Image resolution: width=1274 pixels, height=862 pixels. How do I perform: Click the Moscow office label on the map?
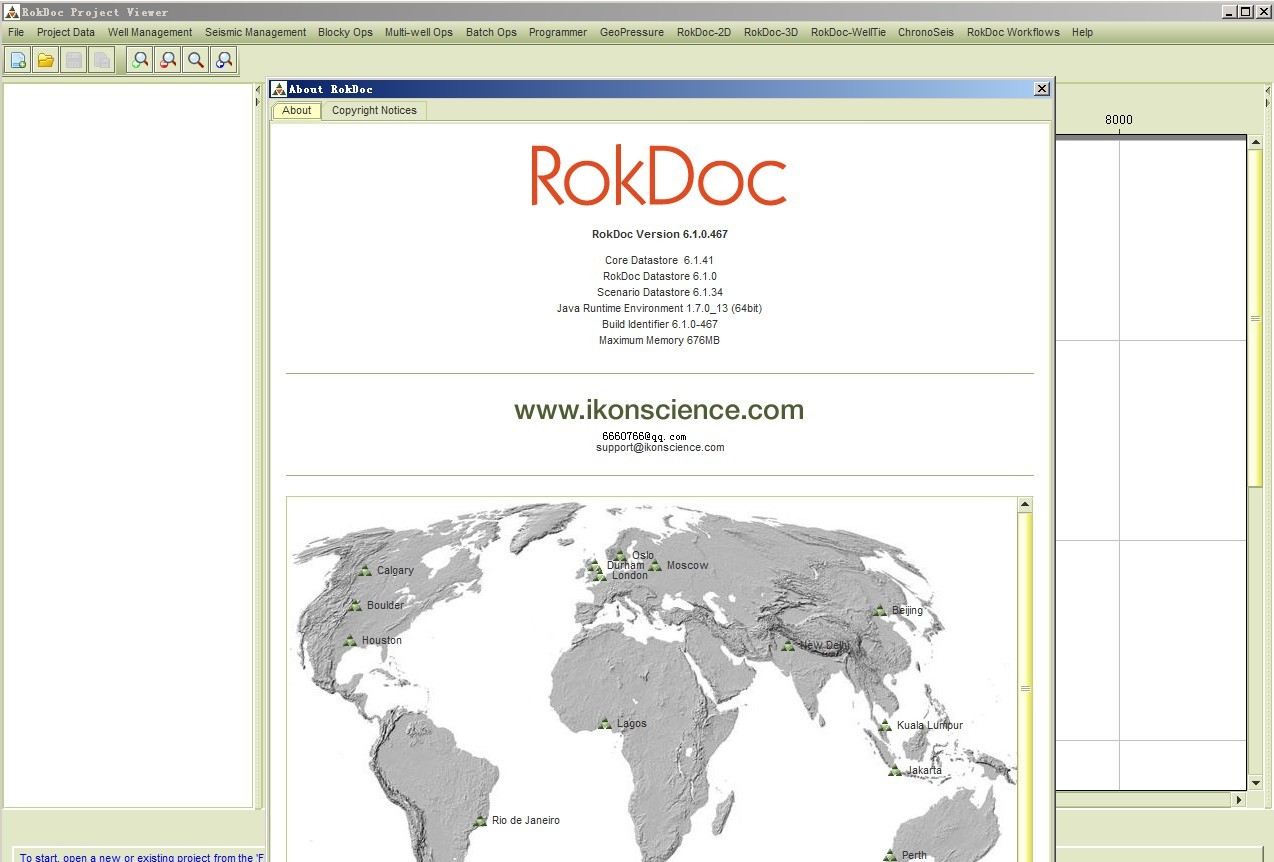pyautogui.click(x=687, y=566)
